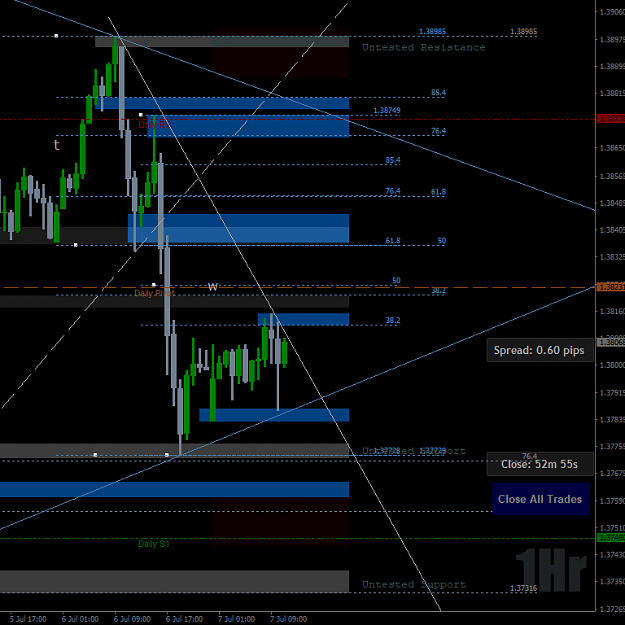Click the 1.39060 price scale value
The image size is (625, 625).
612,12
